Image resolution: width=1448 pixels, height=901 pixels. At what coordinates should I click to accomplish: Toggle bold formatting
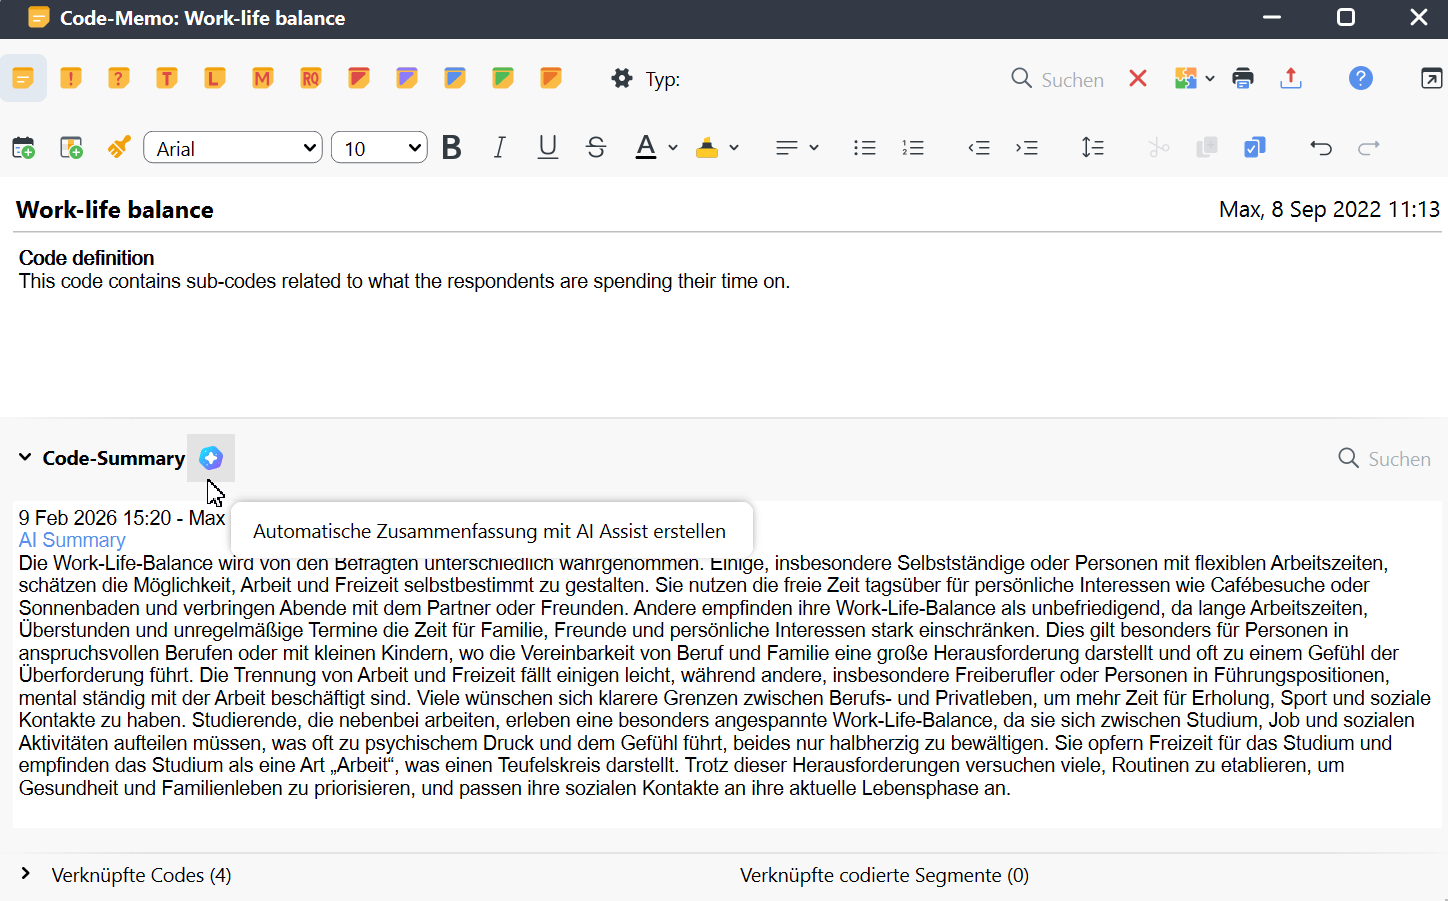click(x=451, y=147)
